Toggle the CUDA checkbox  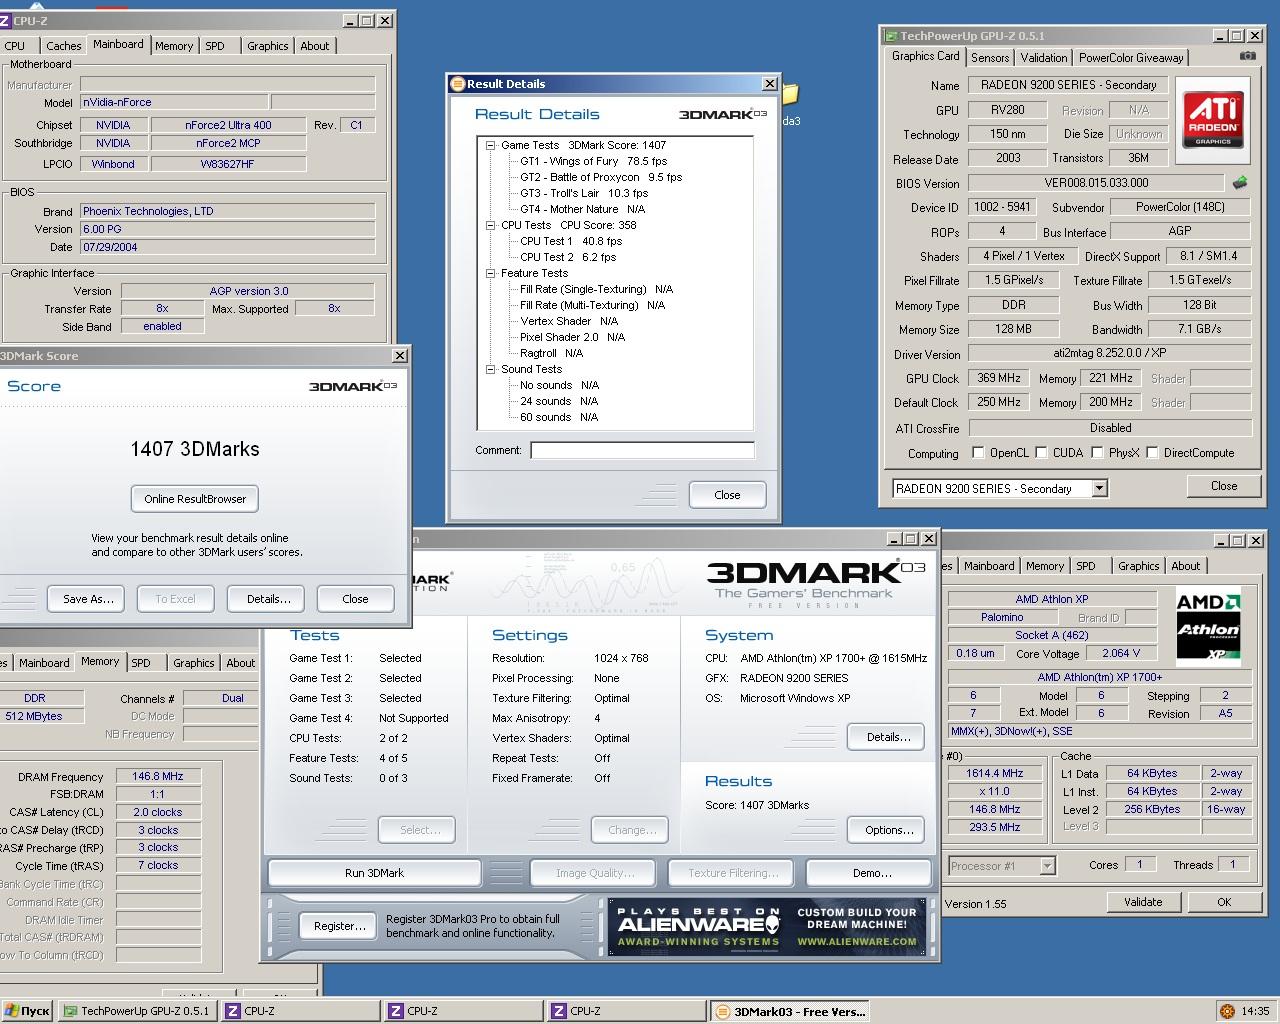coord(1041,453)
